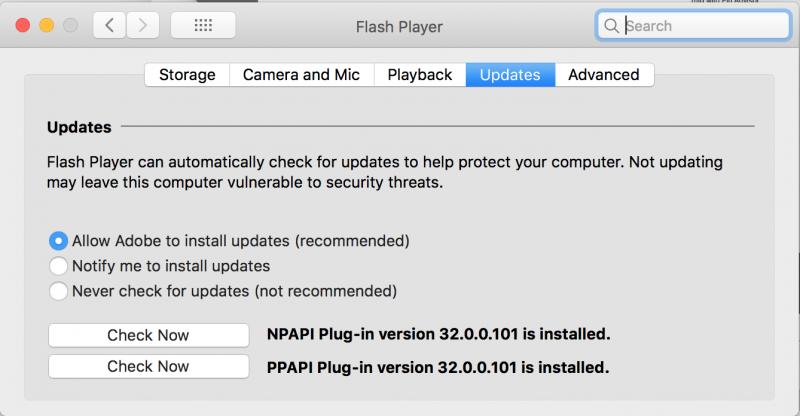Select the Updates tab
This screenshot has height=416, width=800.
coord(510,75)
